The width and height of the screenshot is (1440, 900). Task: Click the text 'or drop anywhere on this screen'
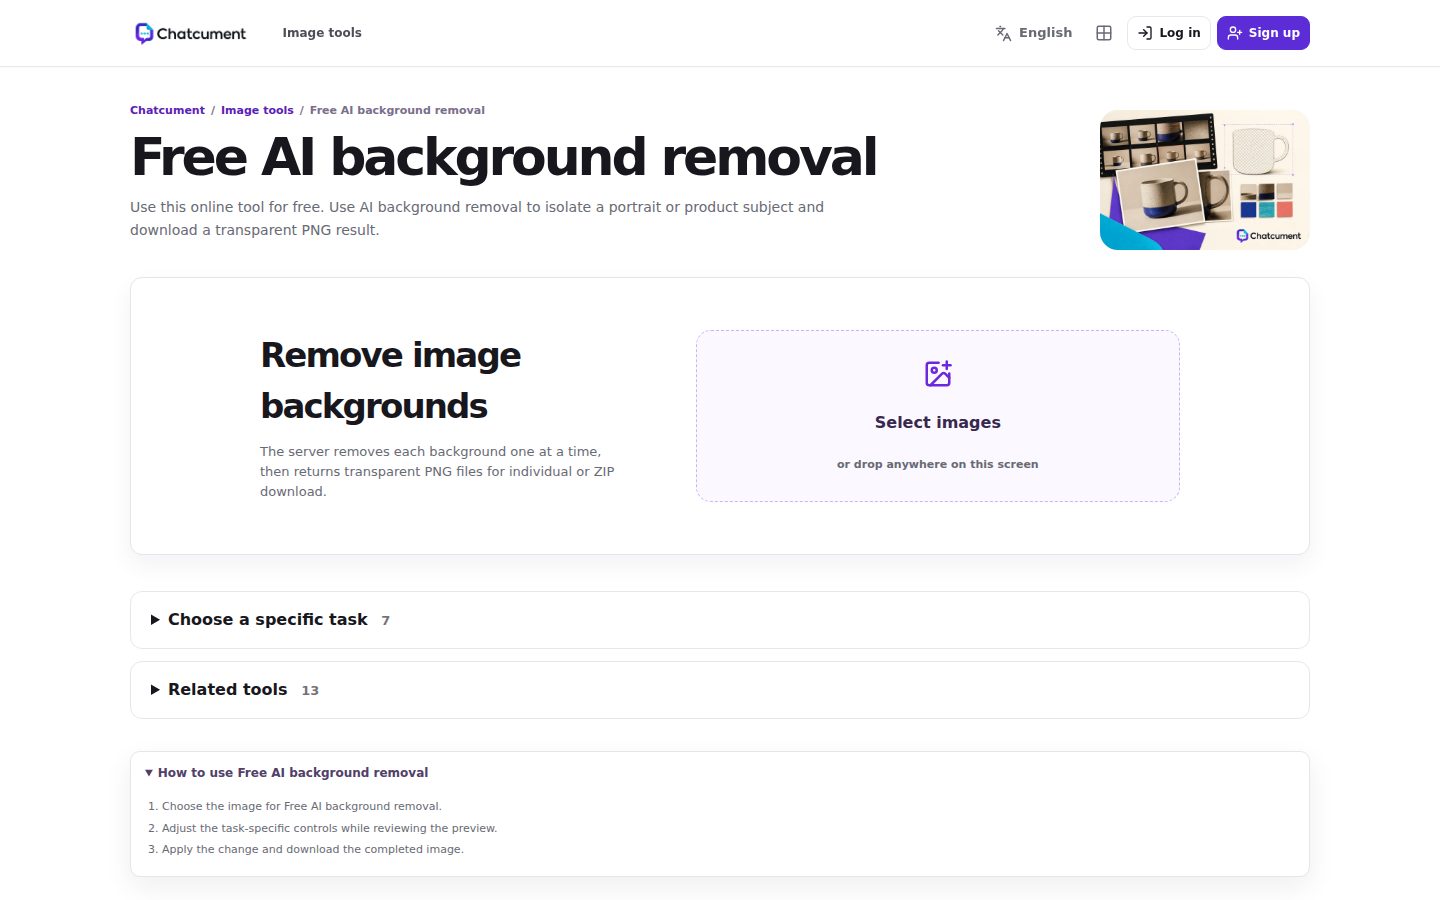click(938, 464)
